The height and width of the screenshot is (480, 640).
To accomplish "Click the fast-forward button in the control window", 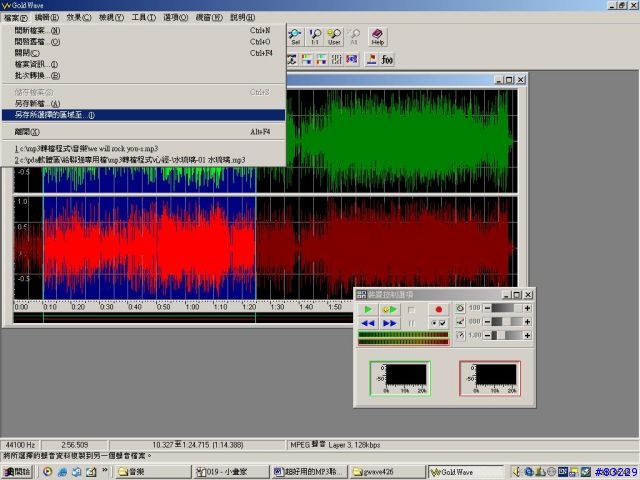I will pyautogui.click(x=389, y=323).
